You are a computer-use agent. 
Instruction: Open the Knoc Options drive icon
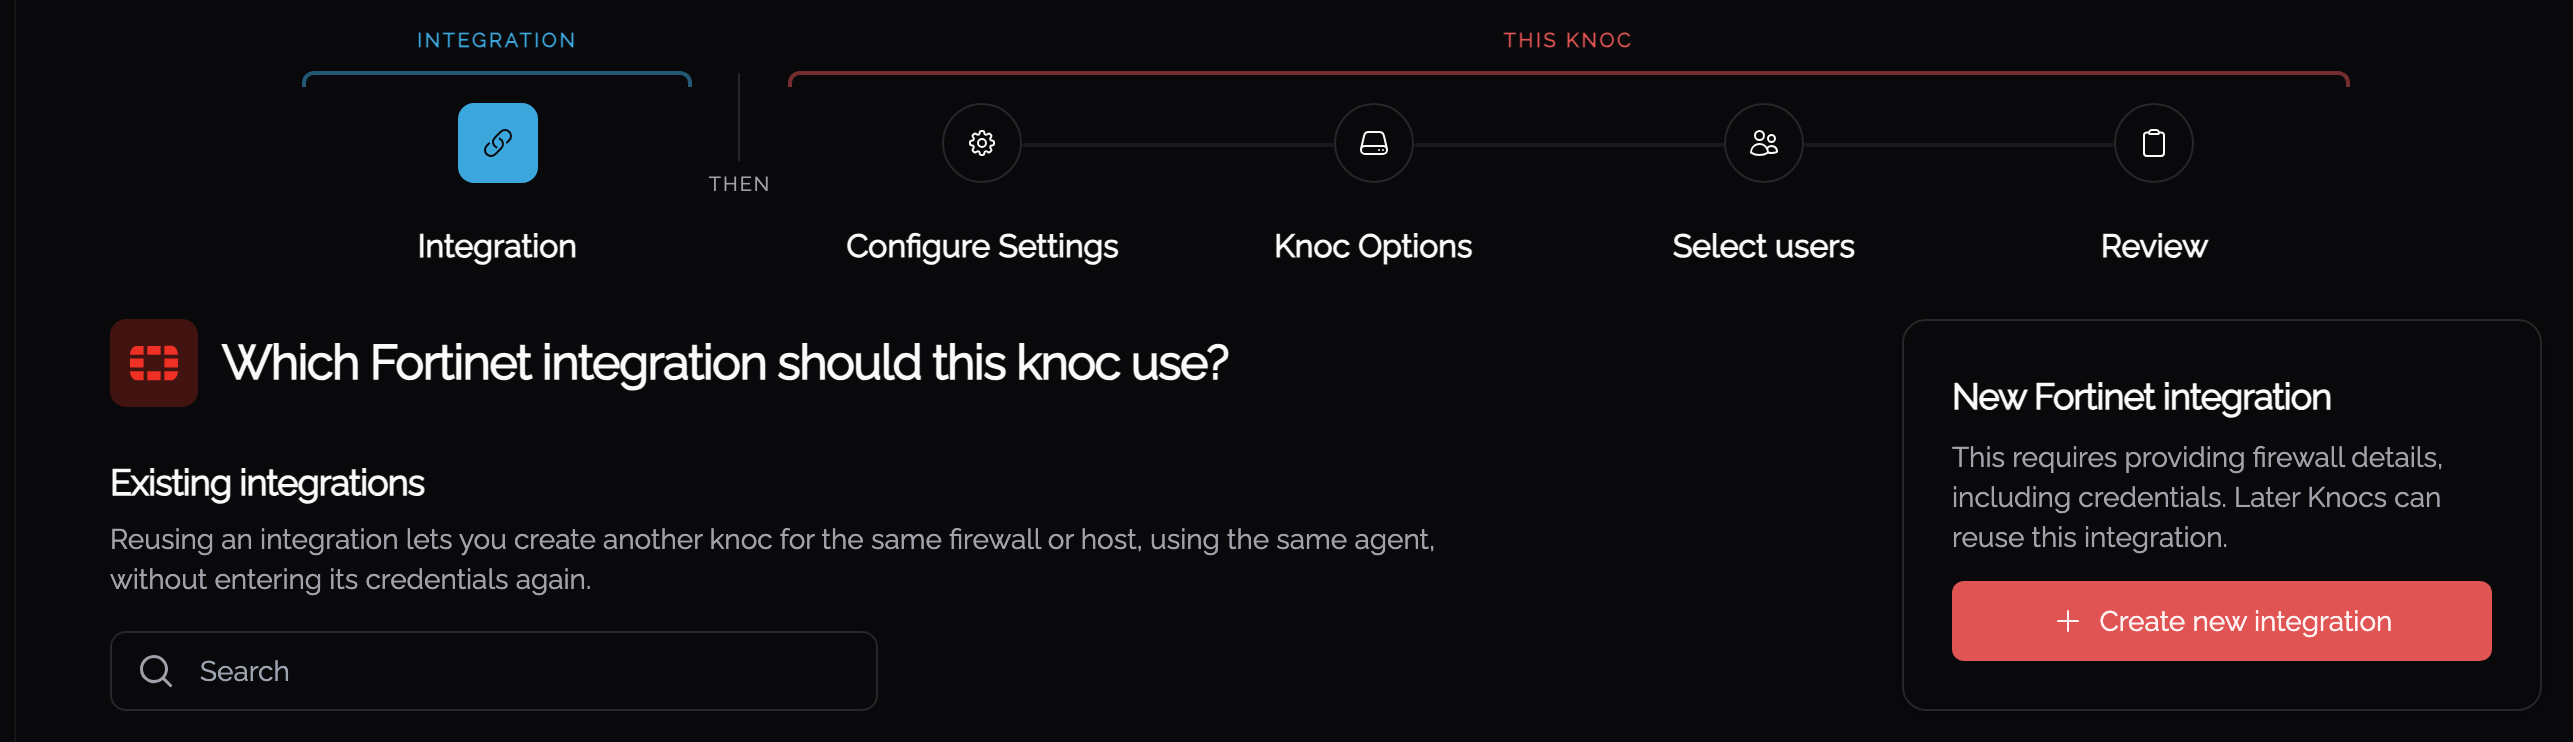pos(1373,143)
